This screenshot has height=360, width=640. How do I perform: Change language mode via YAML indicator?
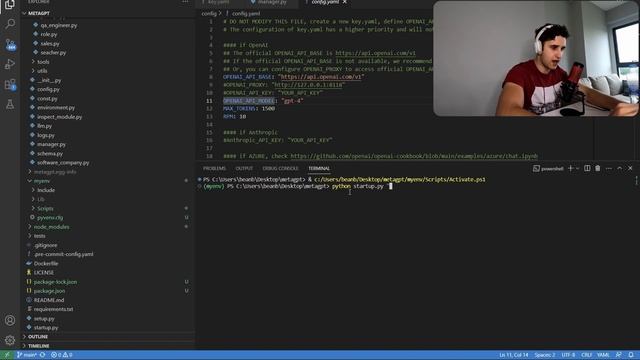(x=603, y=355)
